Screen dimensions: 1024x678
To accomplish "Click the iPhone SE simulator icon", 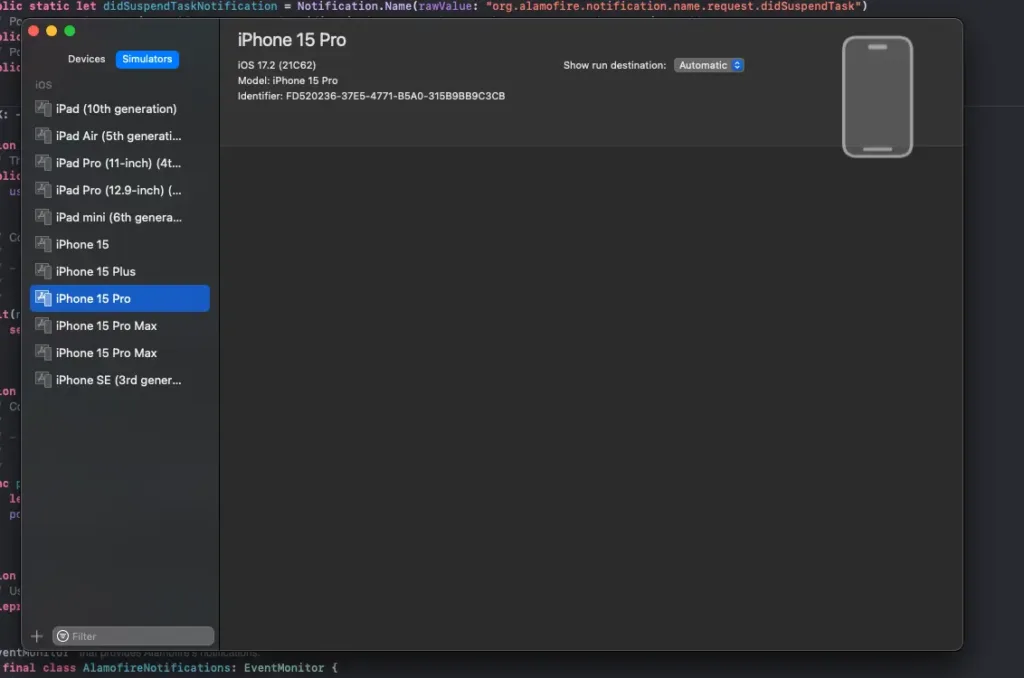I will pos(43,379).
